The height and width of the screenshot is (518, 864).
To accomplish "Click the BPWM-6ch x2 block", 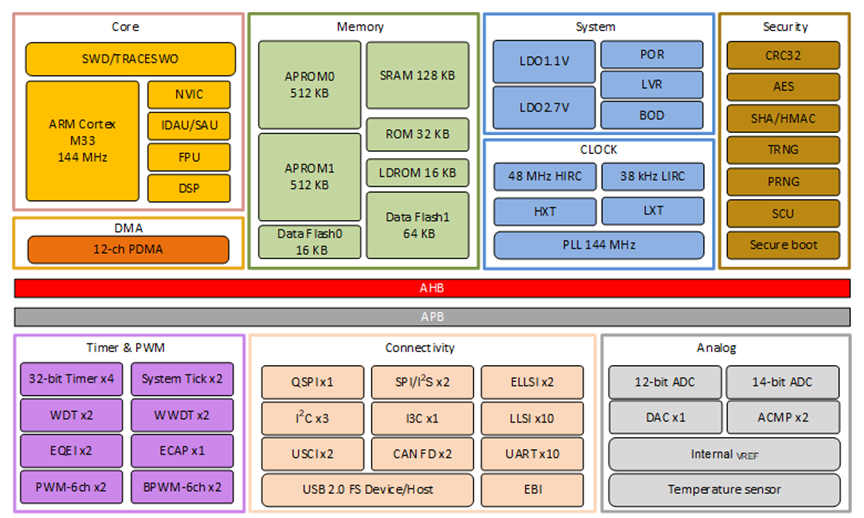I will coord(181,487).
